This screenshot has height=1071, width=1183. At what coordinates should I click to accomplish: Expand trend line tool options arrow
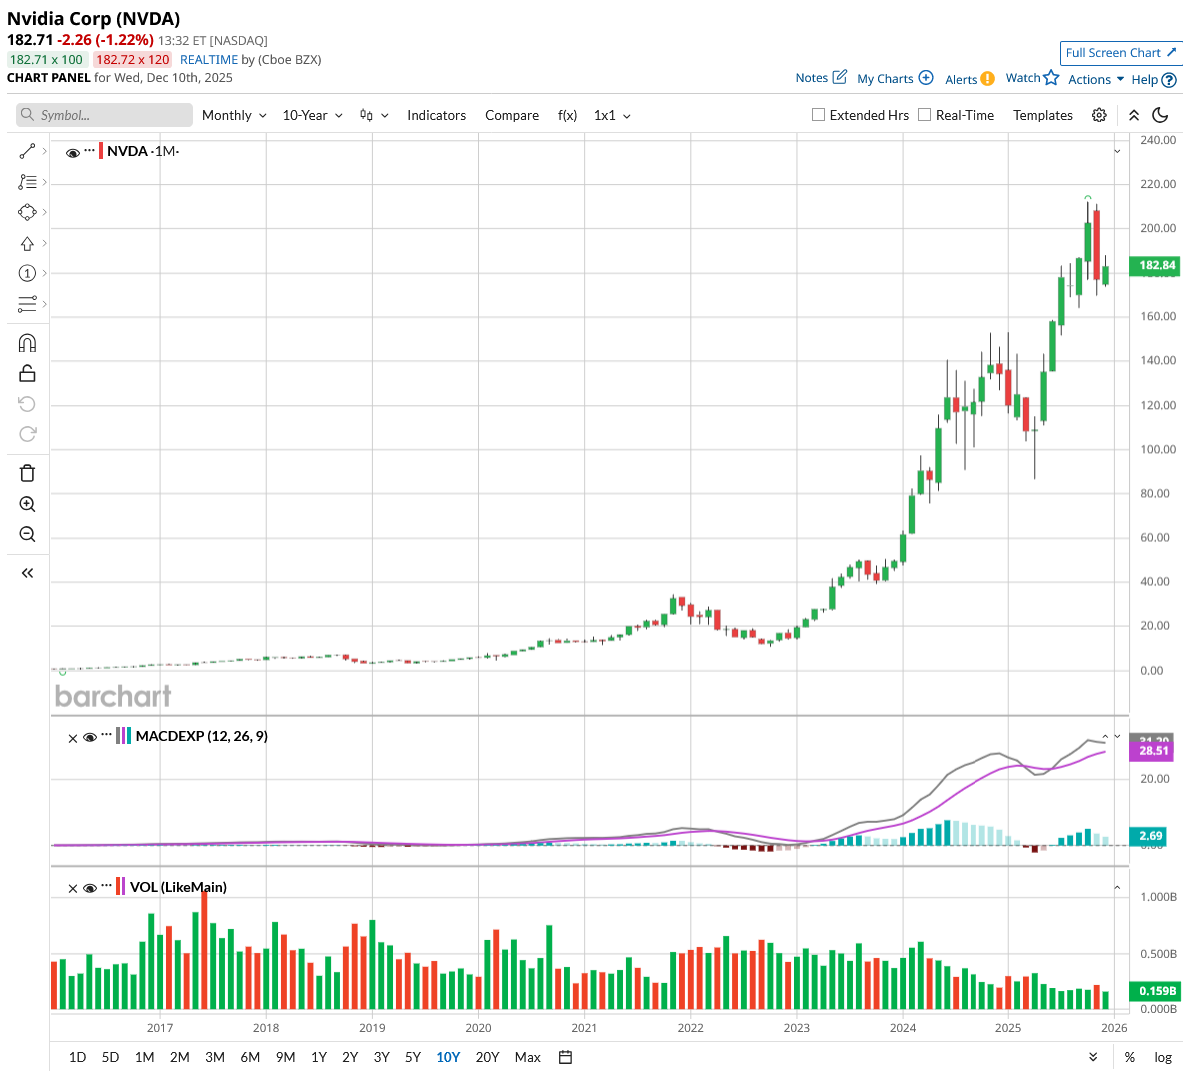45,152
